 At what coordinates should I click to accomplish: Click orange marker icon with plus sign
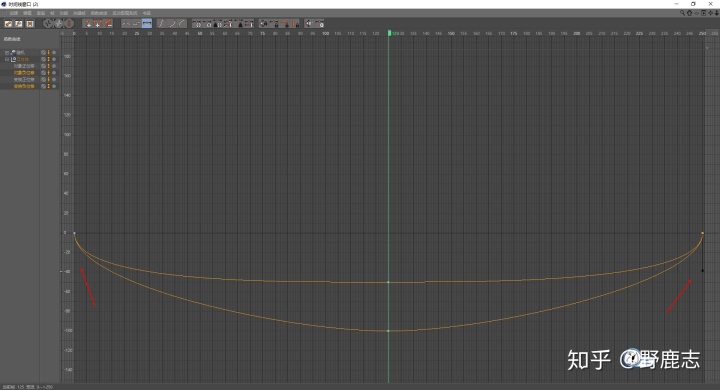(x=98, y=23)
